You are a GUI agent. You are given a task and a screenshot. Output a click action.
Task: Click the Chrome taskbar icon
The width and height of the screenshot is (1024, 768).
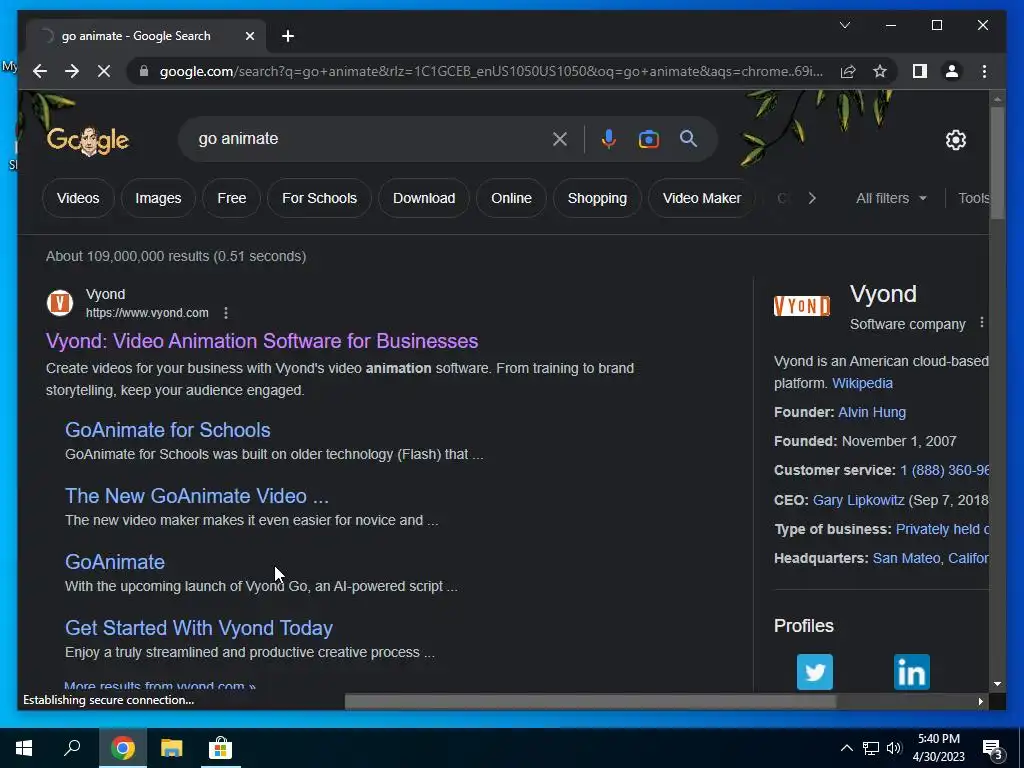[x=122, y=748]
